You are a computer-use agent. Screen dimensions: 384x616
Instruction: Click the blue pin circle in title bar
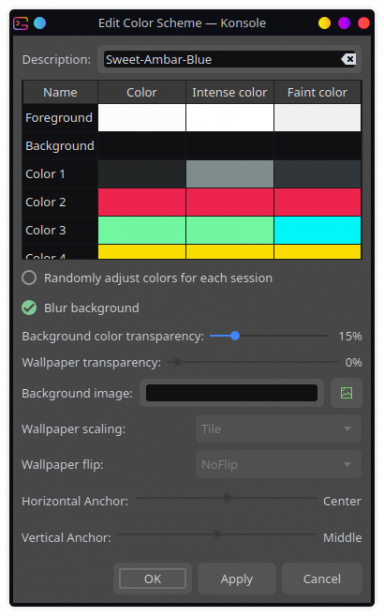pos(40,23)
